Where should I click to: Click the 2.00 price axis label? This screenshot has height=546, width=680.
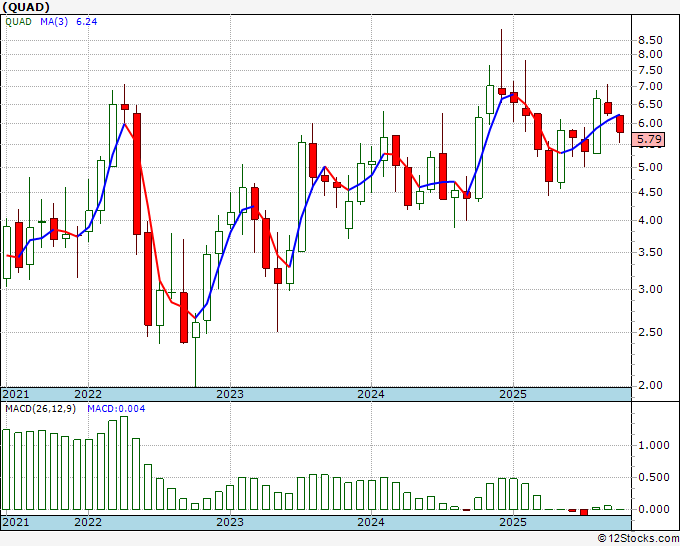coord(649,385)
